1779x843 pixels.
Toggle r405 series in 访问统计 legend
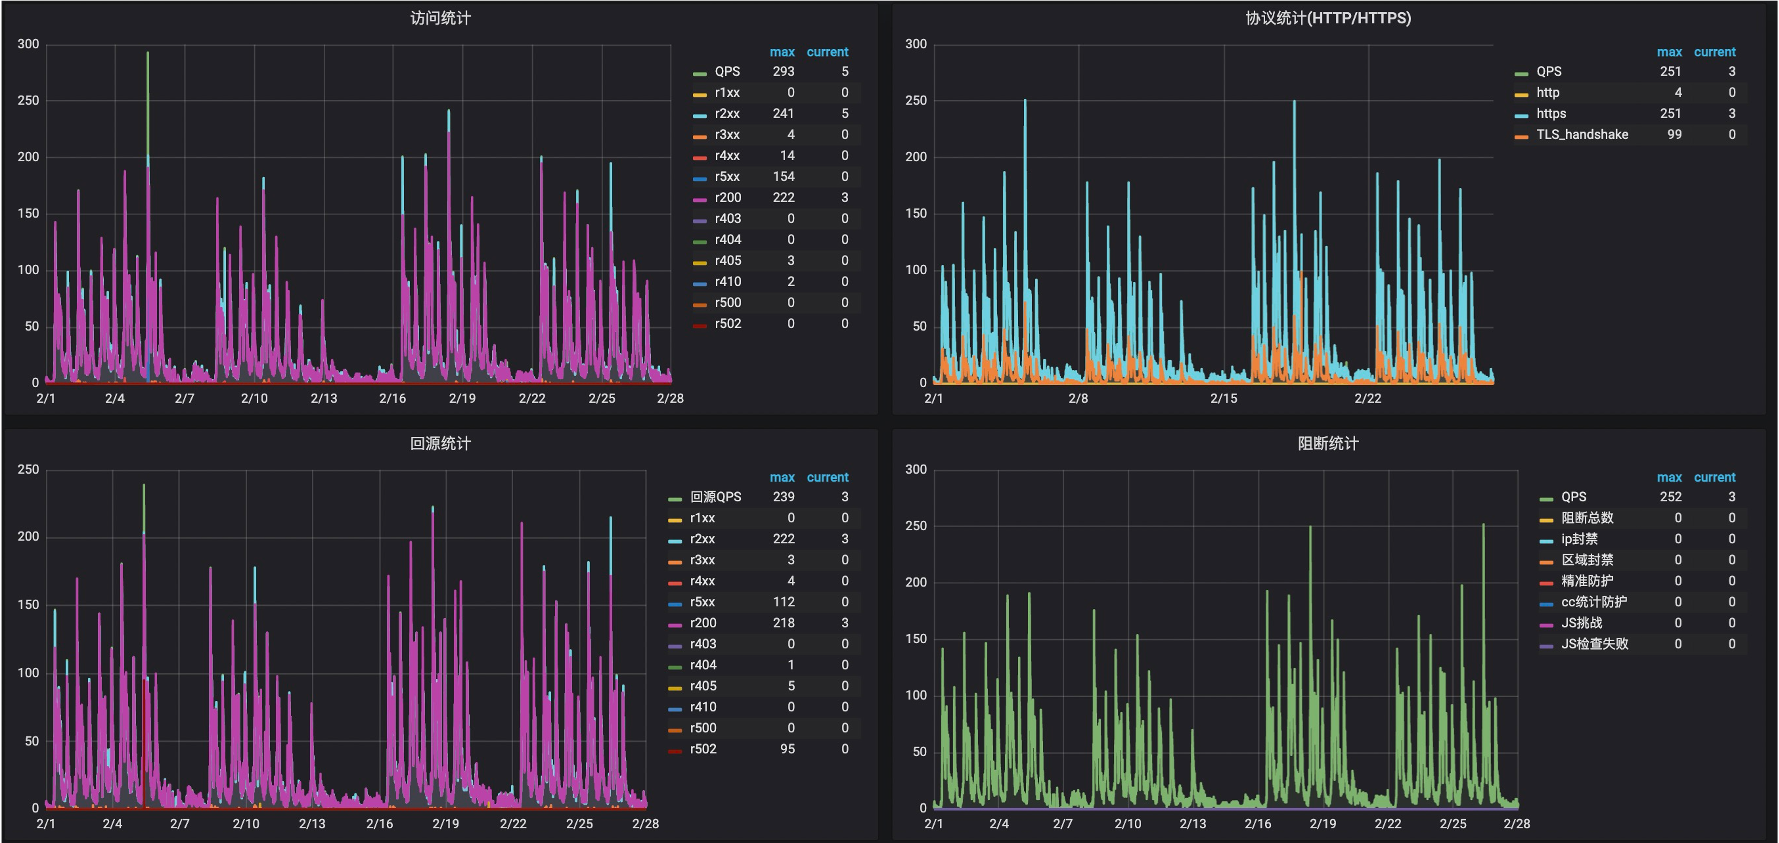728,261
